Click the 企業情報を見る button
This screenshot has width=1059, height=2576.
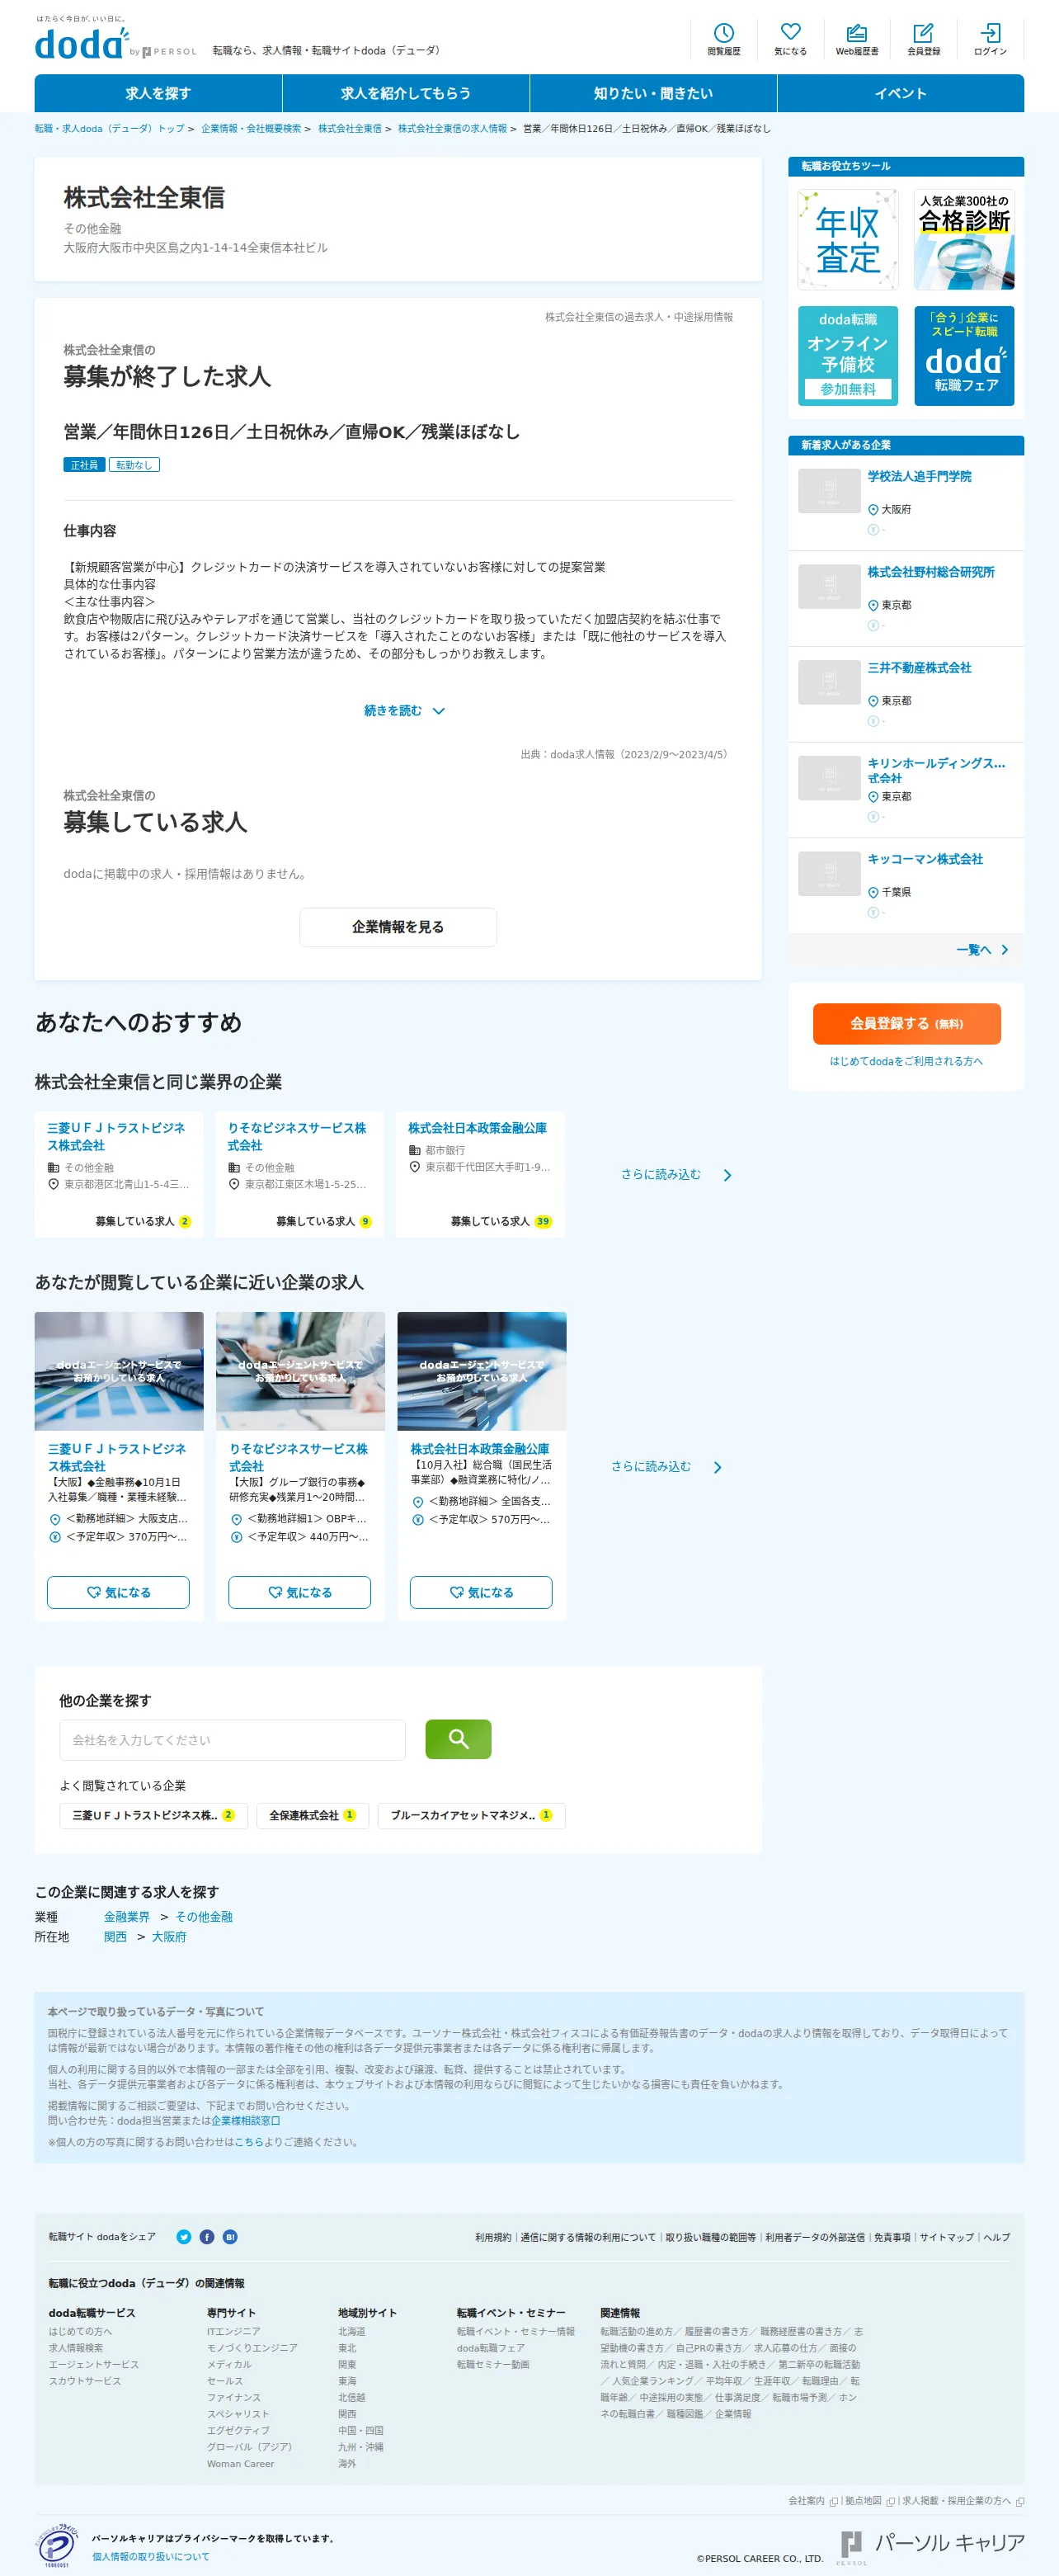click(x=398, y=927)
